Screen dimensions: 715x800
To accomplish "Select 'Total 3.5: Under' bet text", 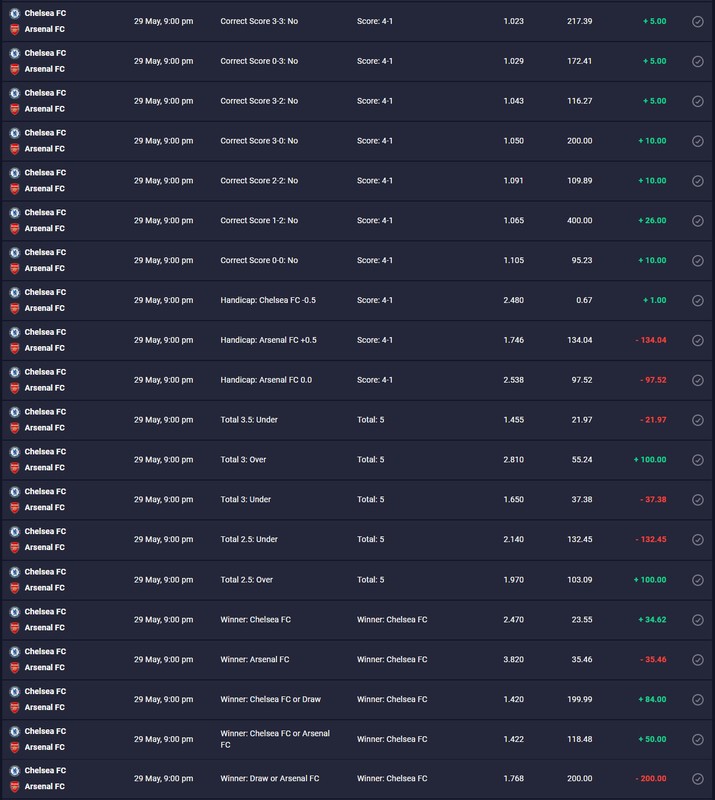I will [x=249, y=420].
